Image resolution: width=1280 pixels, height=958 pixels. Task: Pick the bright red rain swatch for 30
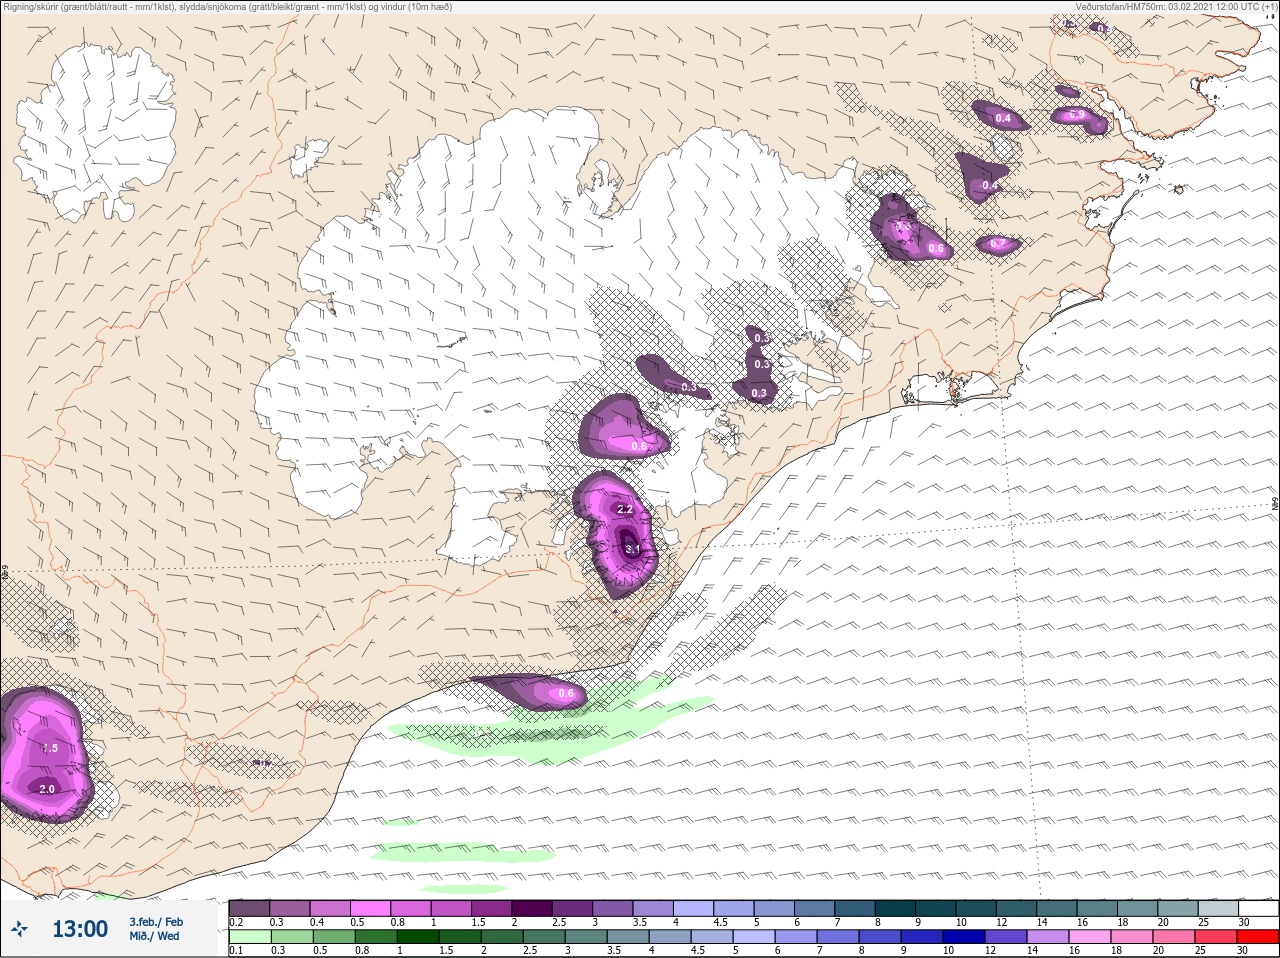tap(1258, 937)
